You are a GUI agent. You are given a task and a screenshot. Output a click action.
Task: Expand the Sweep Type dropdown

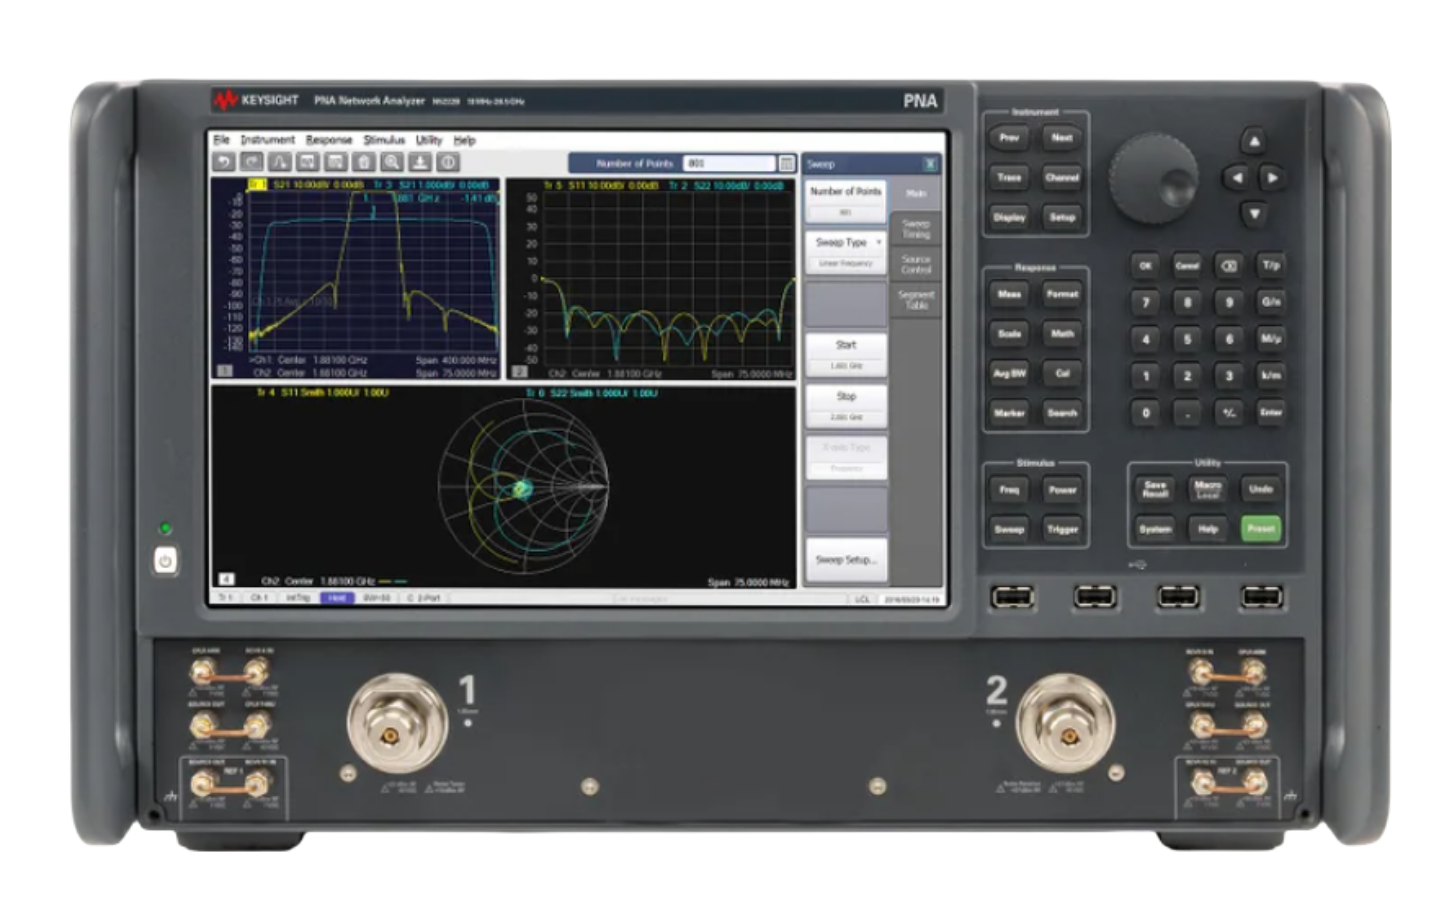[x=845, y=243]
